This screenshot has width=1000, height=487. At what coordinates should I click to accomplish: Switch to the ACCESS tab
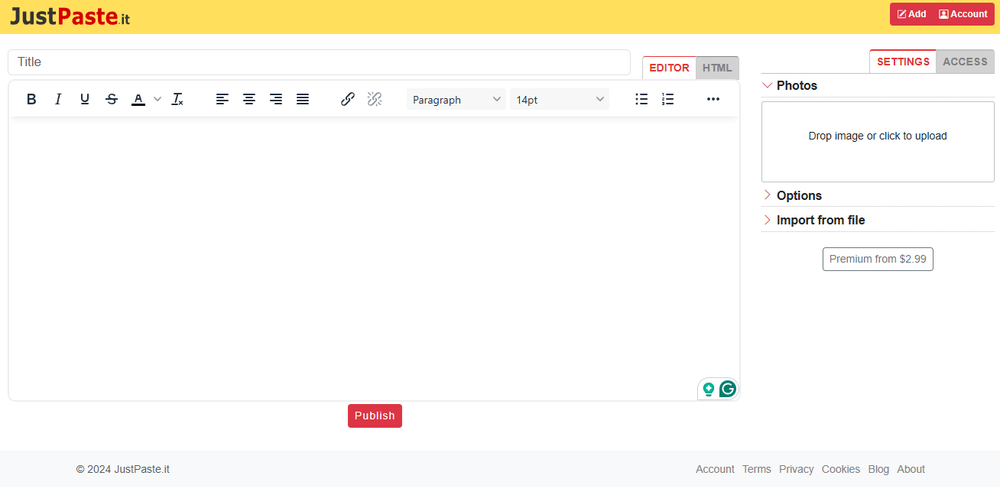[965, 62]
